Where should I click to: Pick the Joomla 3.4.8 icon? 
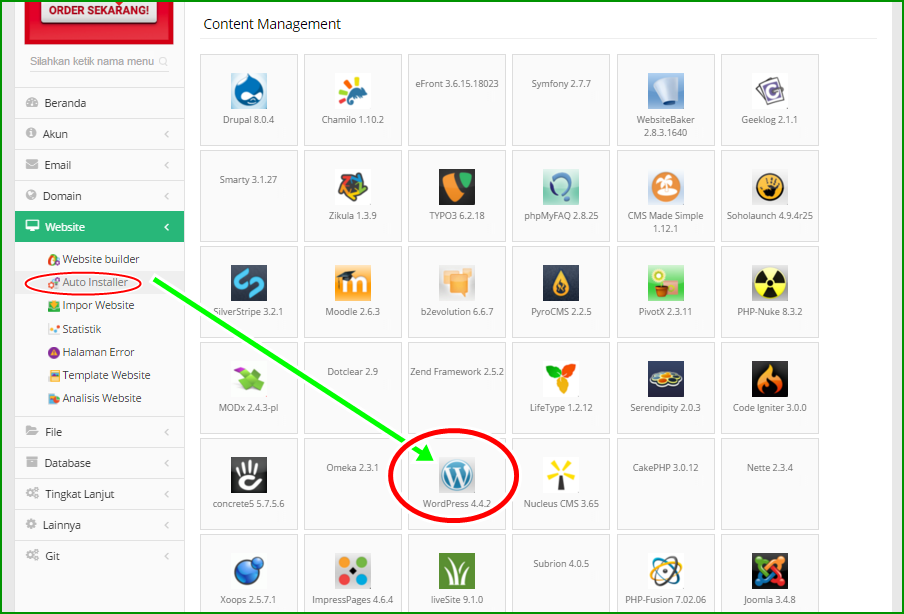point(770,571)
